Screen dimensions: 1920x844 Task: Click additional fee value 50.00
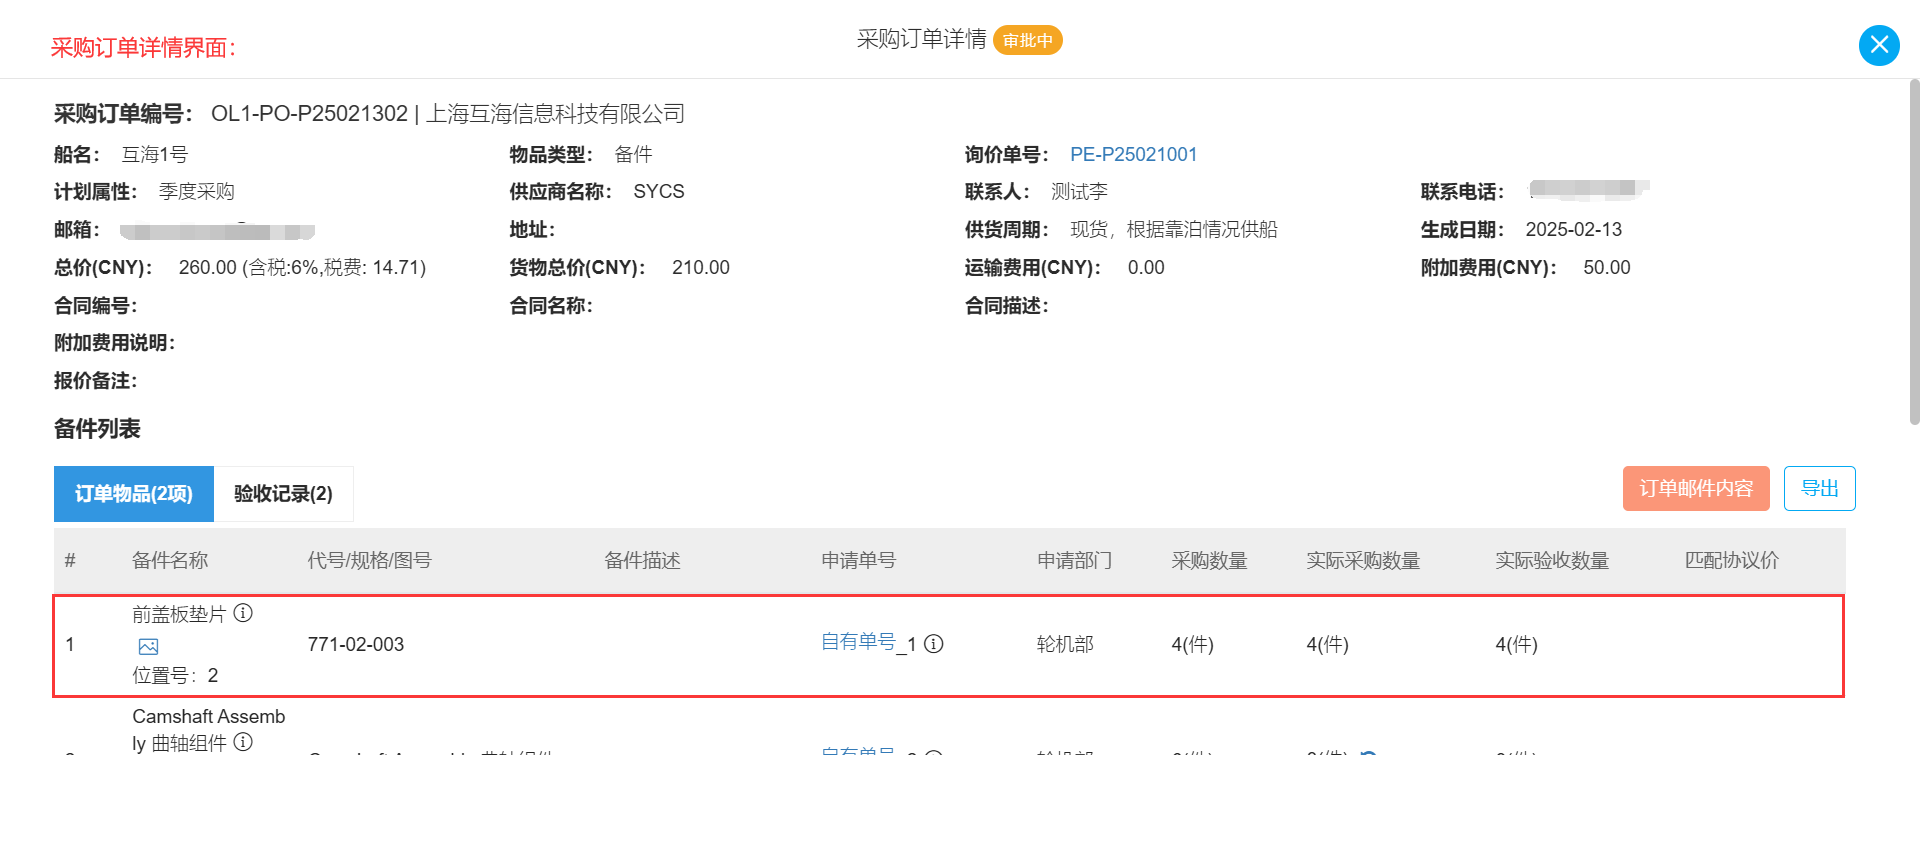(x=1607, y=268)
